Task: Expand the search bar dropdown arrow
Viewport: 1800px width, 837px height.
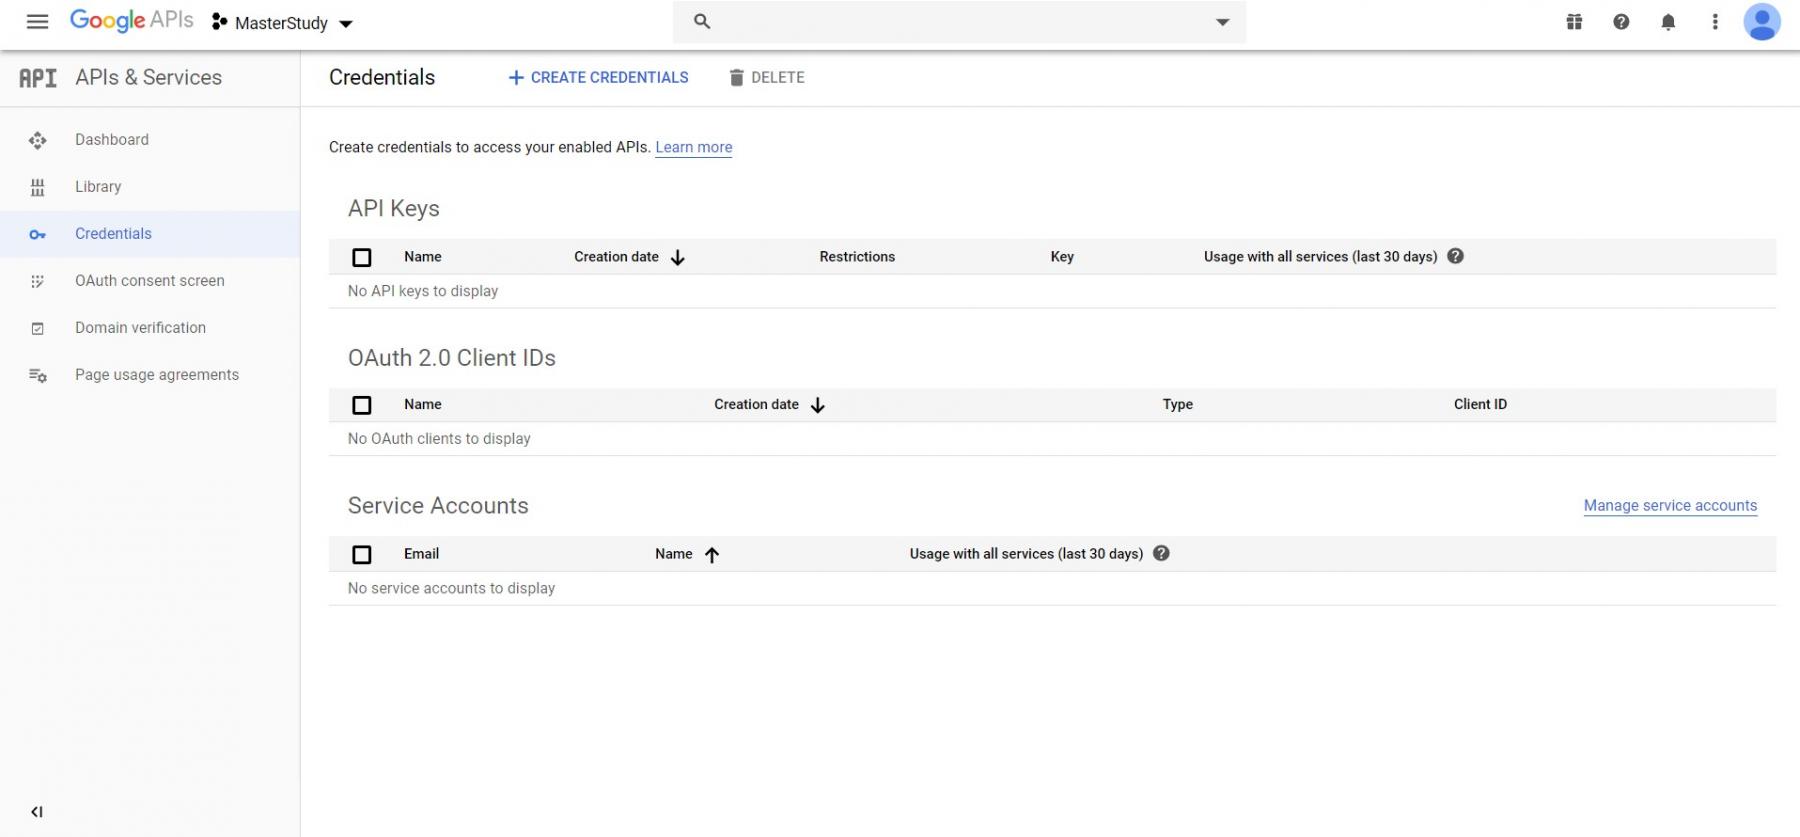Action: click(1222, 22)
